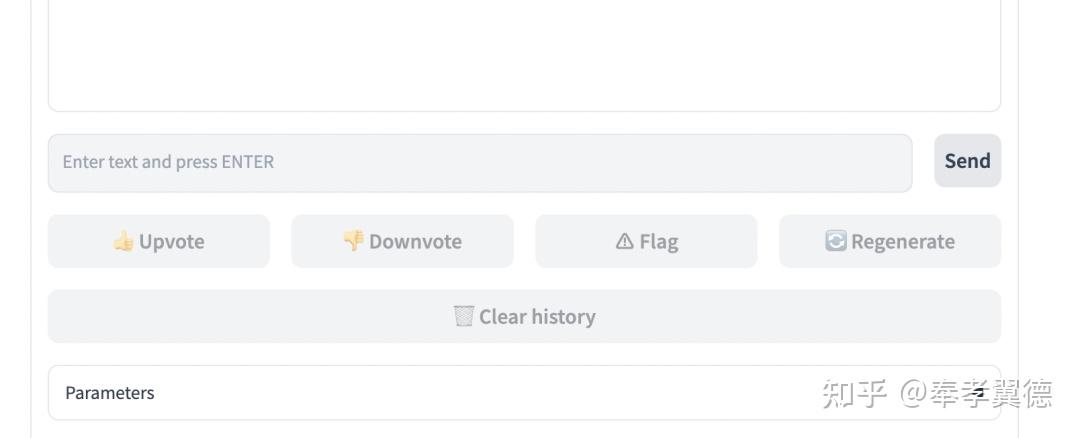1080x438 pixels.
Task: Click the trash can icon
Action: [x=463, y=317]
